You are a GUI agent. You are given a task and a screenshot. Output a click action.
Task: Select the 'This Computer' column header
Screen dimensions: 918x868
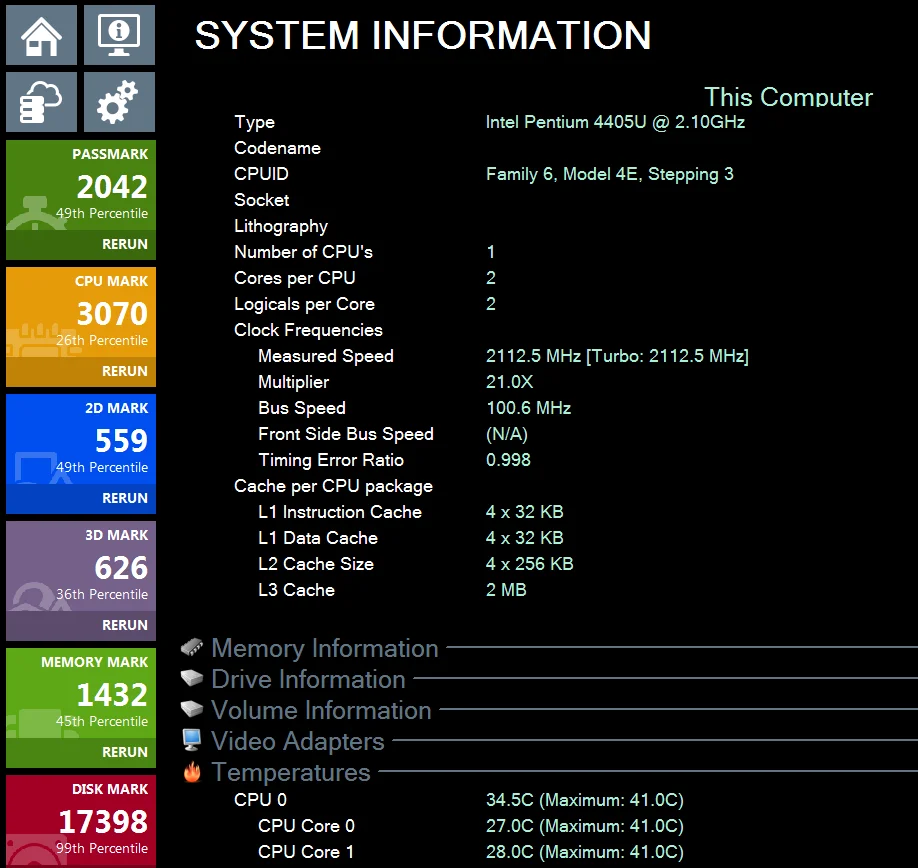click(788, 97)
